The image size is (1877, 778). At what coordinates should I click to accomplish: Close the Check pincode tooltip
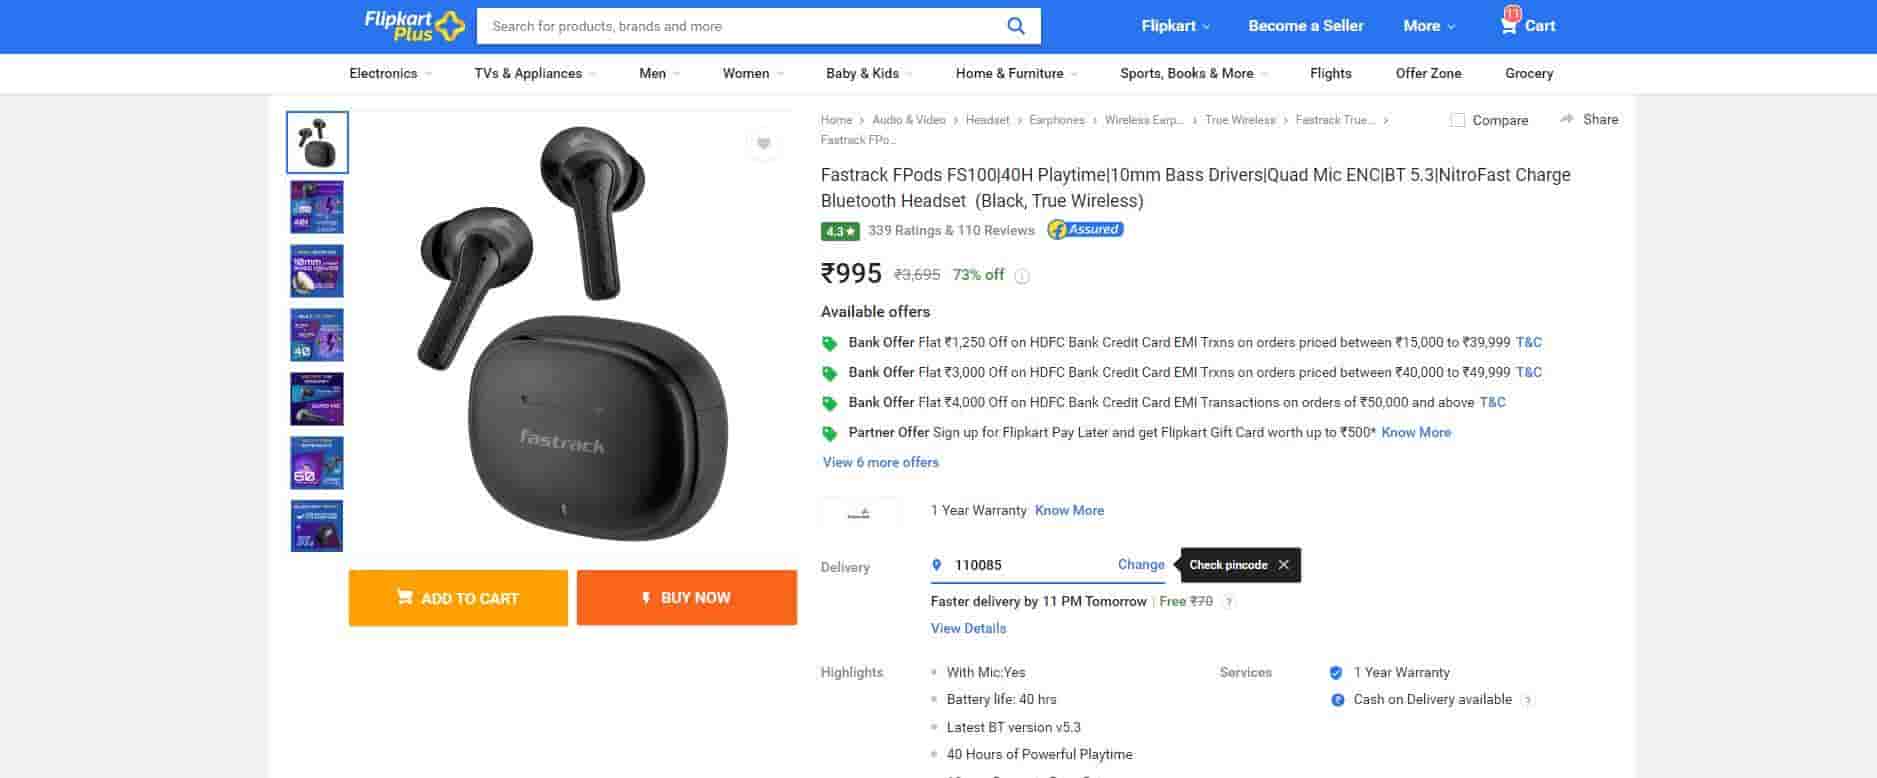pyautogui.click(x=1284, y=565)
